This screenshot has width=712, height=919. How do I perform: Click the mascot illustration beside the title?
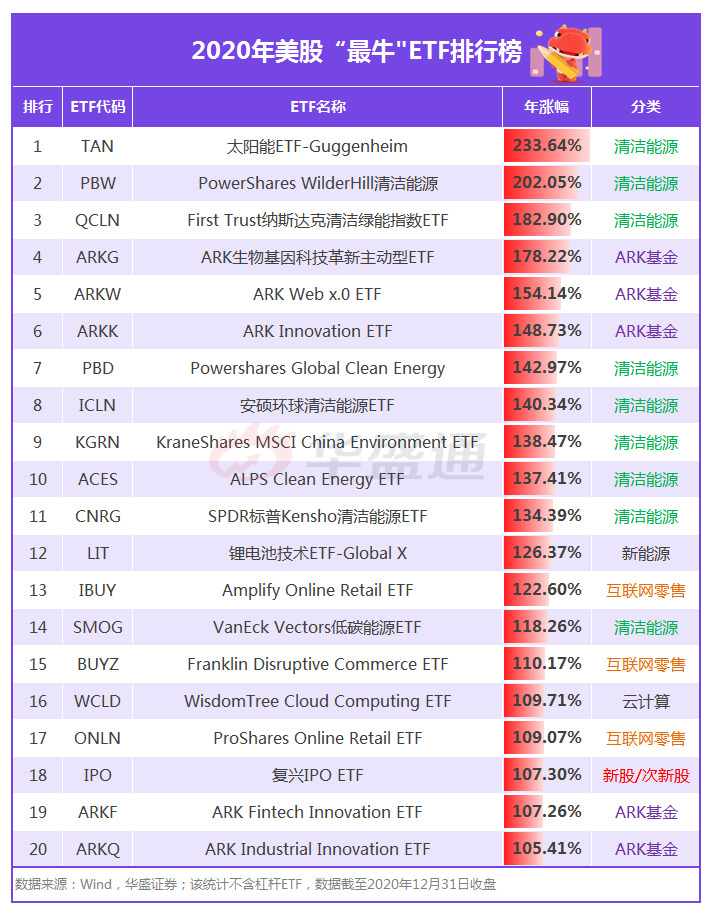566,52
